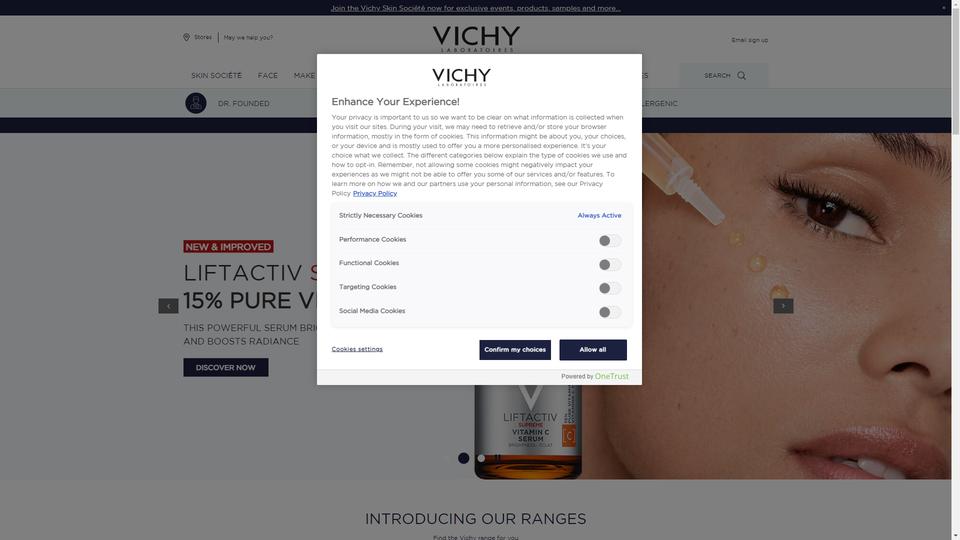Click the Dr. Founded doctor icon

tap(196, 103)
